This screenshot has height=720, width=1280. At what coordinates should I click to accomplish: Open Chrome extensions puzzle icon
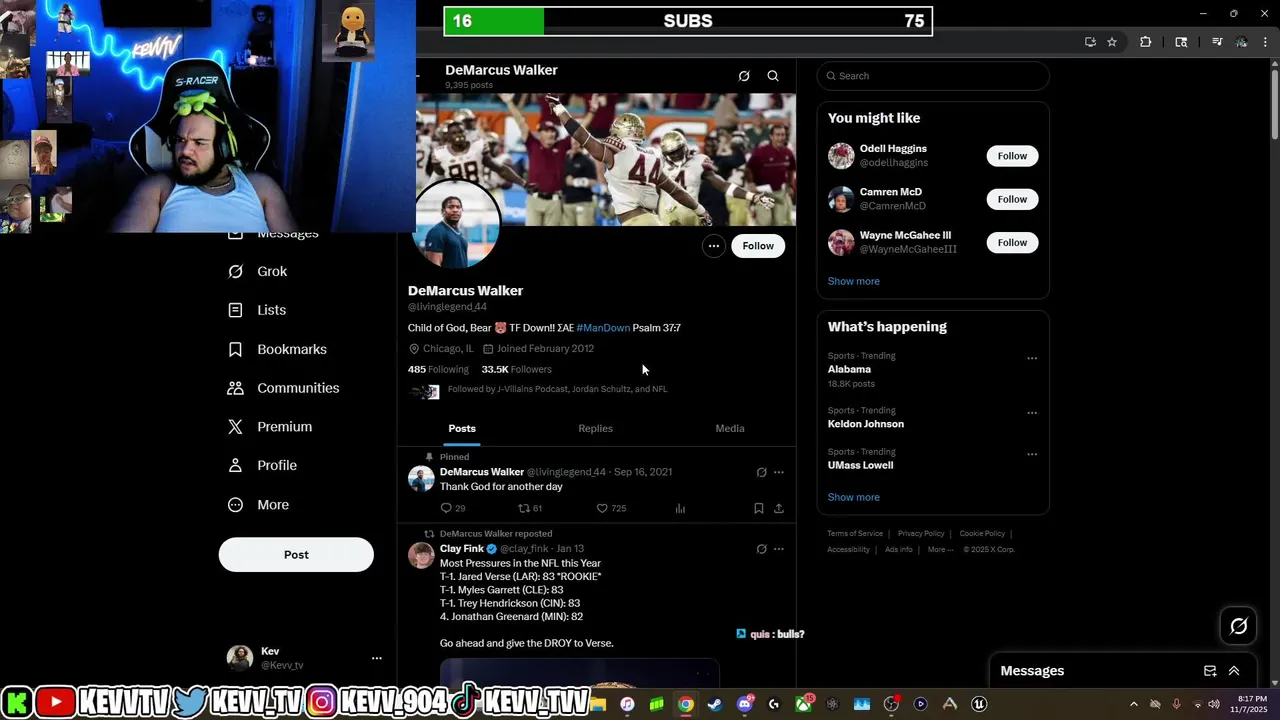click(1146, 42)
